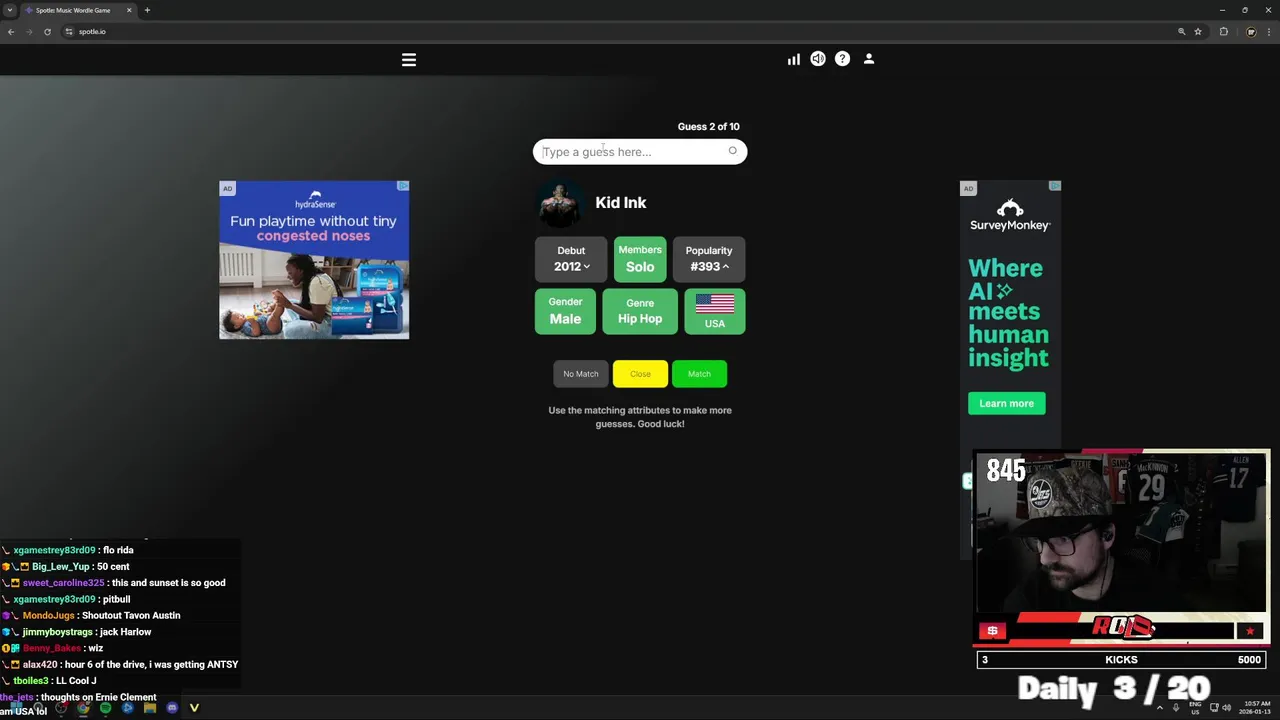Screen dimensions: 1280x720
Task: Select the Popularity #393 tile
Action: pos(709,259)
